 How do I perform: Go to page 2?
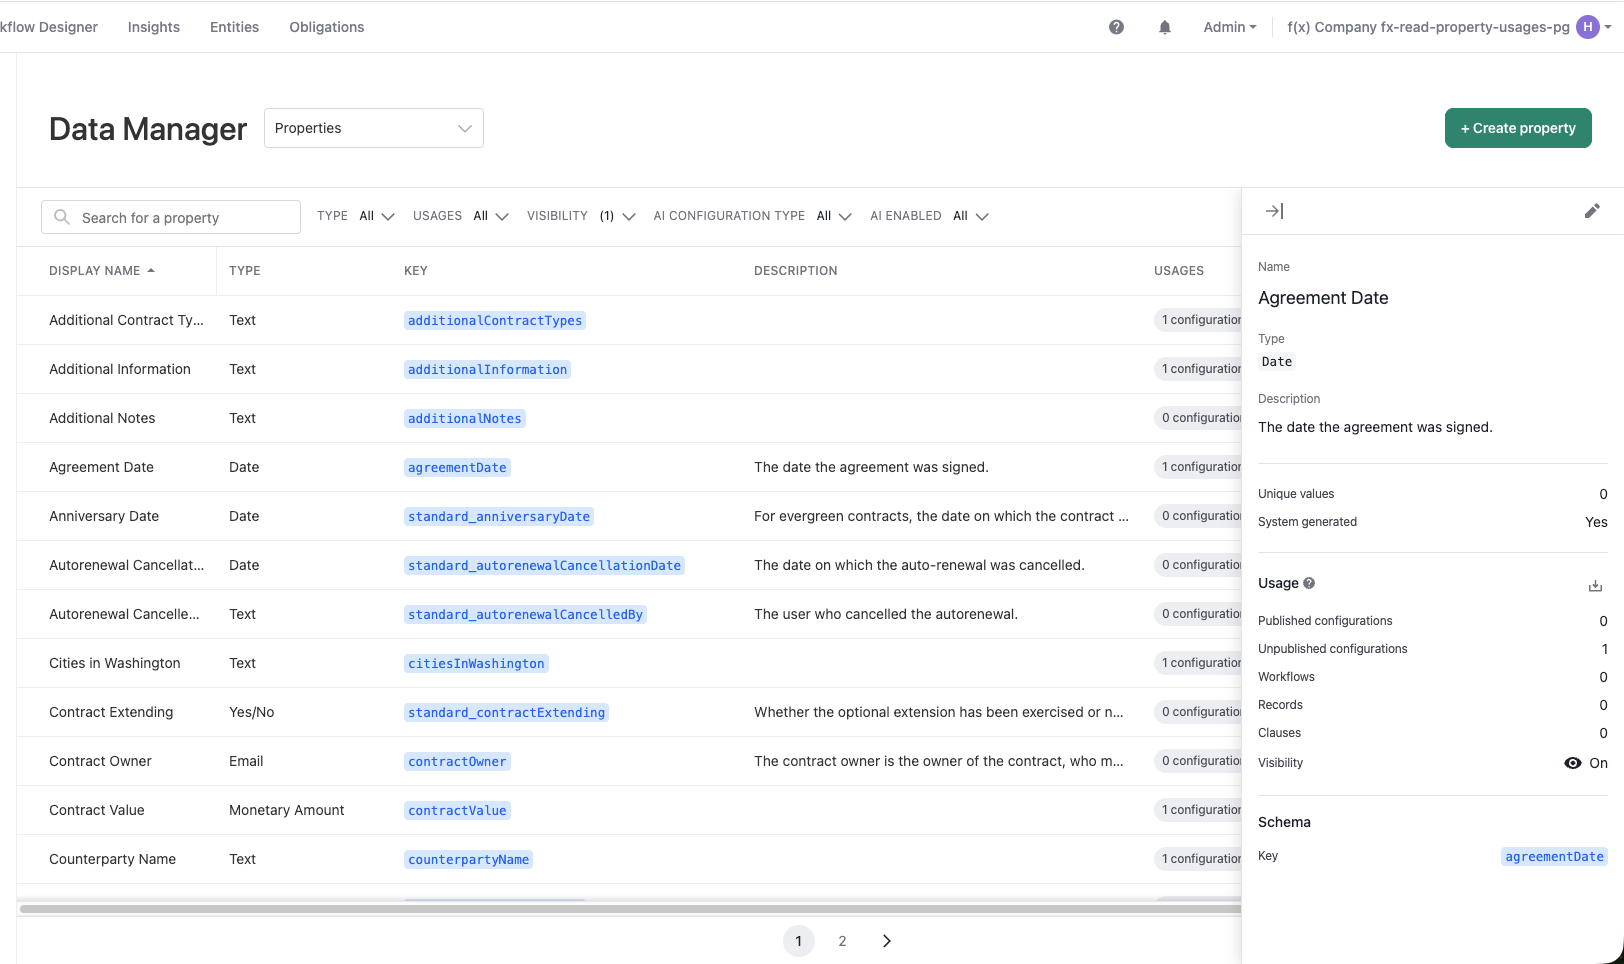pyautogui.click(x=842, y=941)
